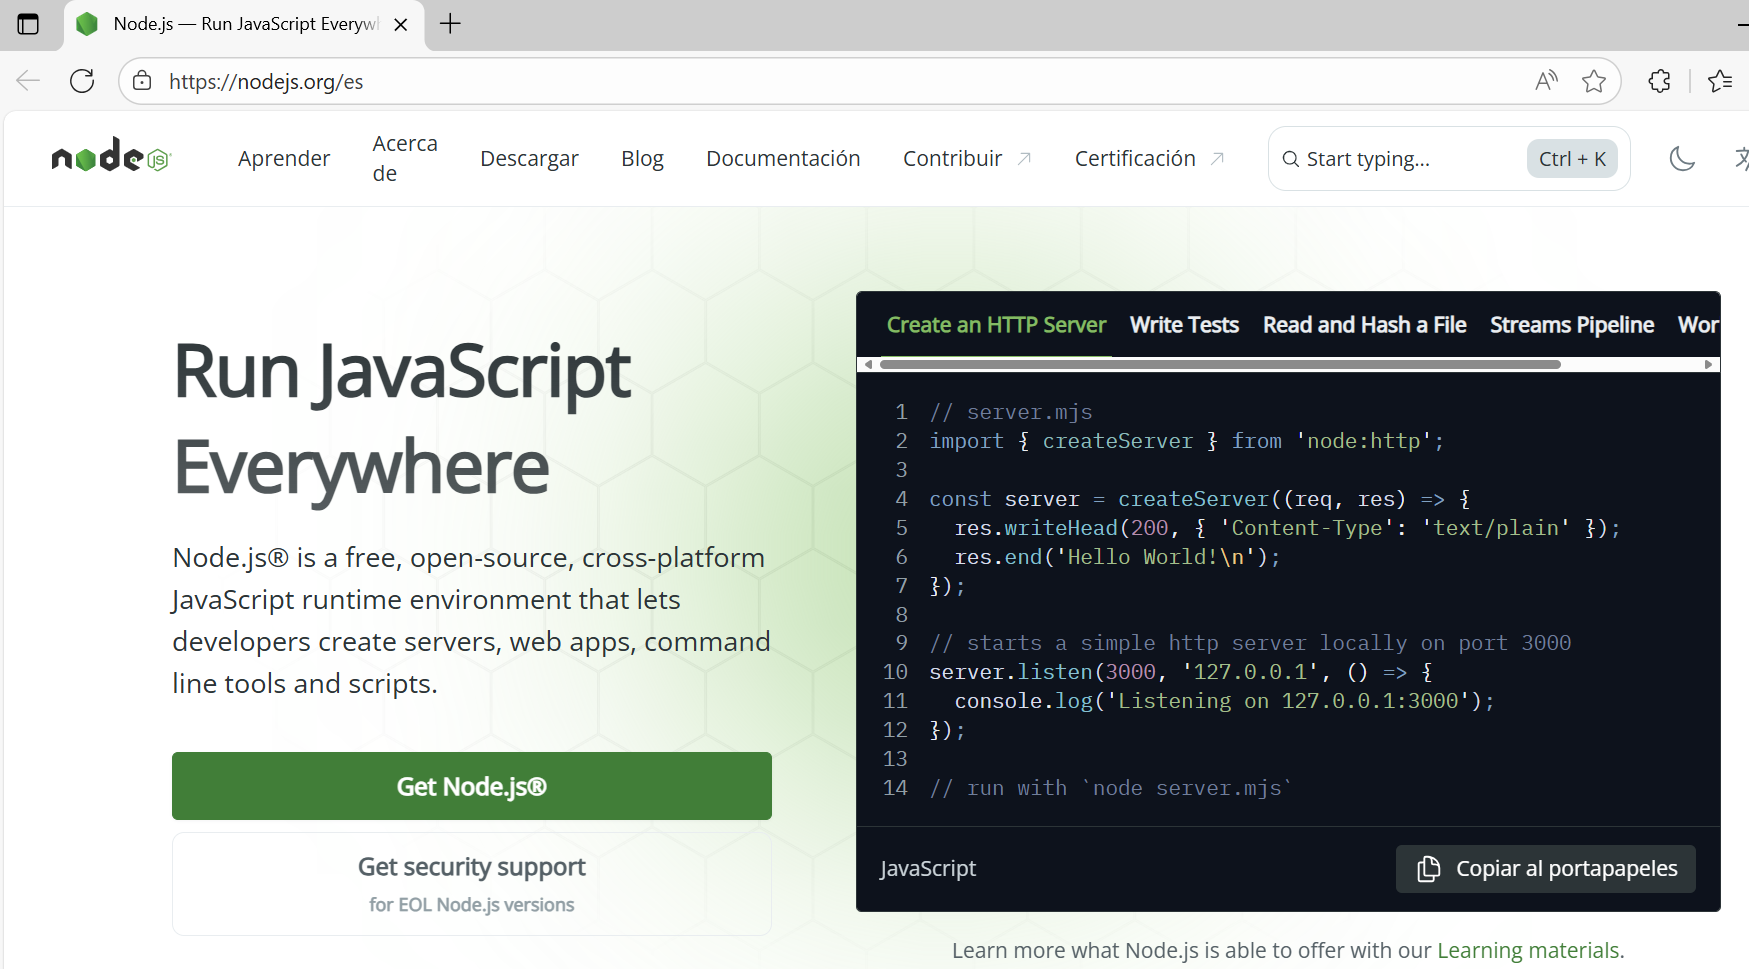Click the Node.js logo
The image size is (1749, 969).
110,155
